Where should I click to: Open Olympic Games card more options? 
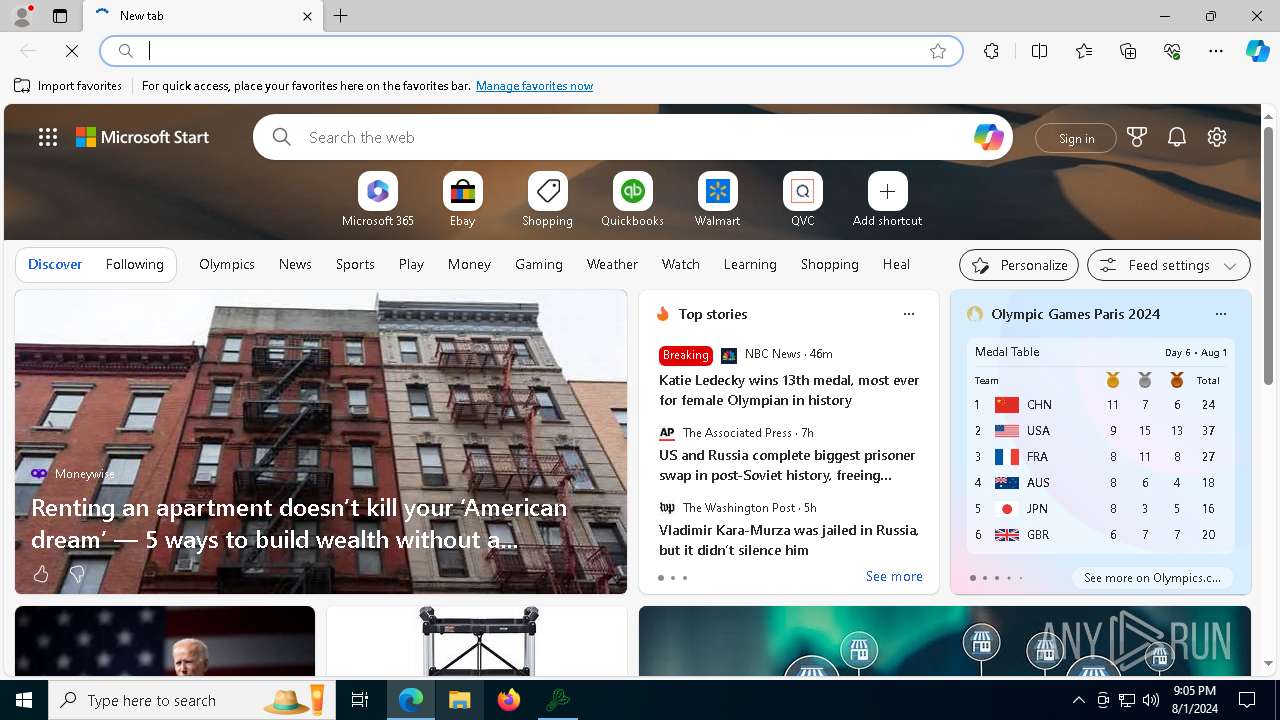point(1220,314)
